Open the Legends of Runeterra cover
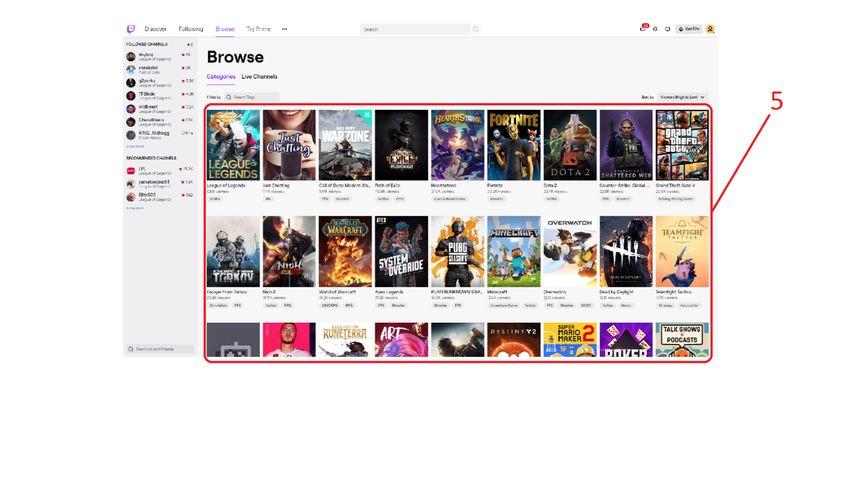 pos(345,340)
